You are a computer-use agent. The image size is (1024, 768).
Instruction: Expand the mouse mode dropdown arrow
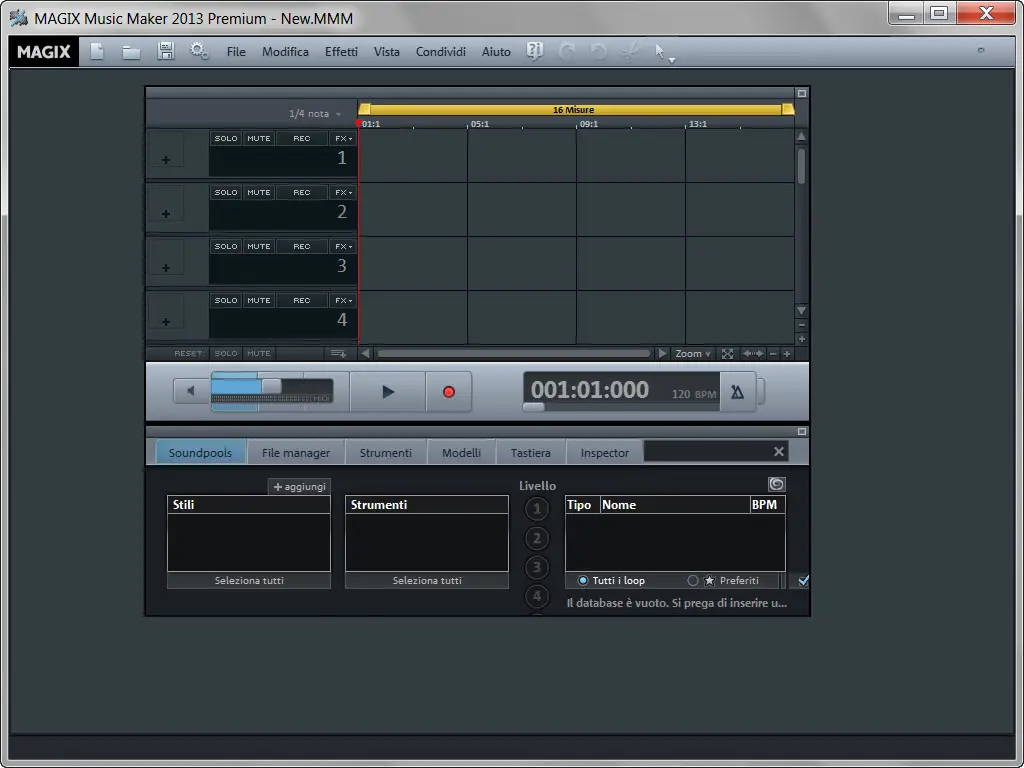point(672,61)
